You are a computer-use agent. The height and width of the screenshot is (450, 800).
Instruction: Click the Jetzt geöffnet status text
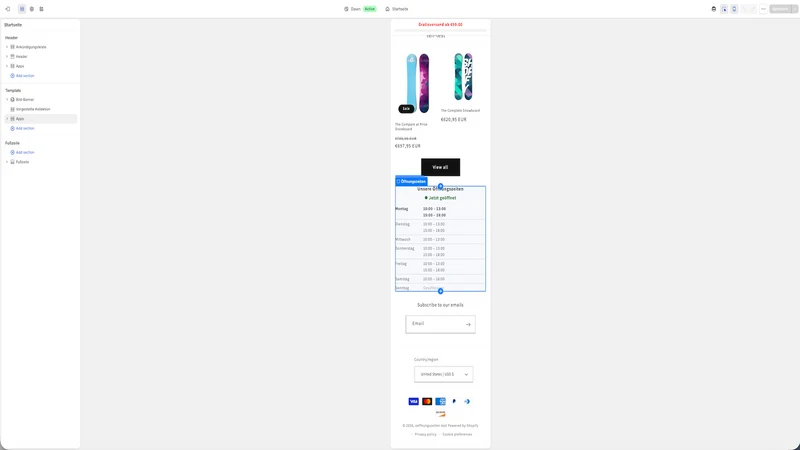click(440, 198)
